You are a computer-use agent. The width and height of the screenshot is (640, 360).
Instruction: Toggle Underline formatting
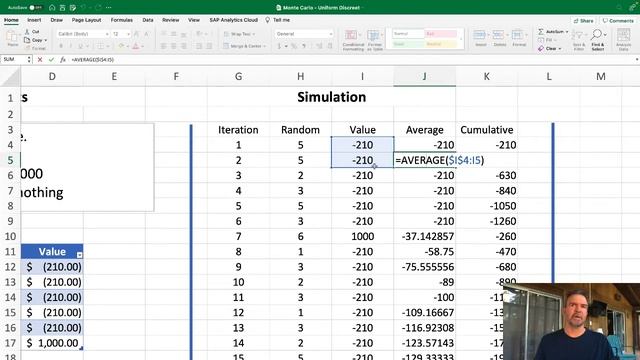coord(80,46)
